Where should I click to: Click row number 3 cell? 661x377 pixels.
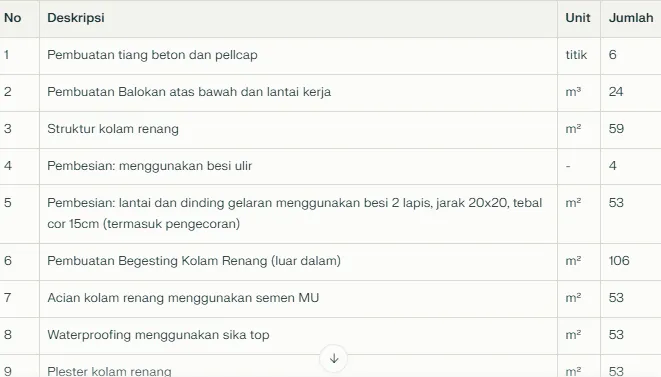coord(8,129)
